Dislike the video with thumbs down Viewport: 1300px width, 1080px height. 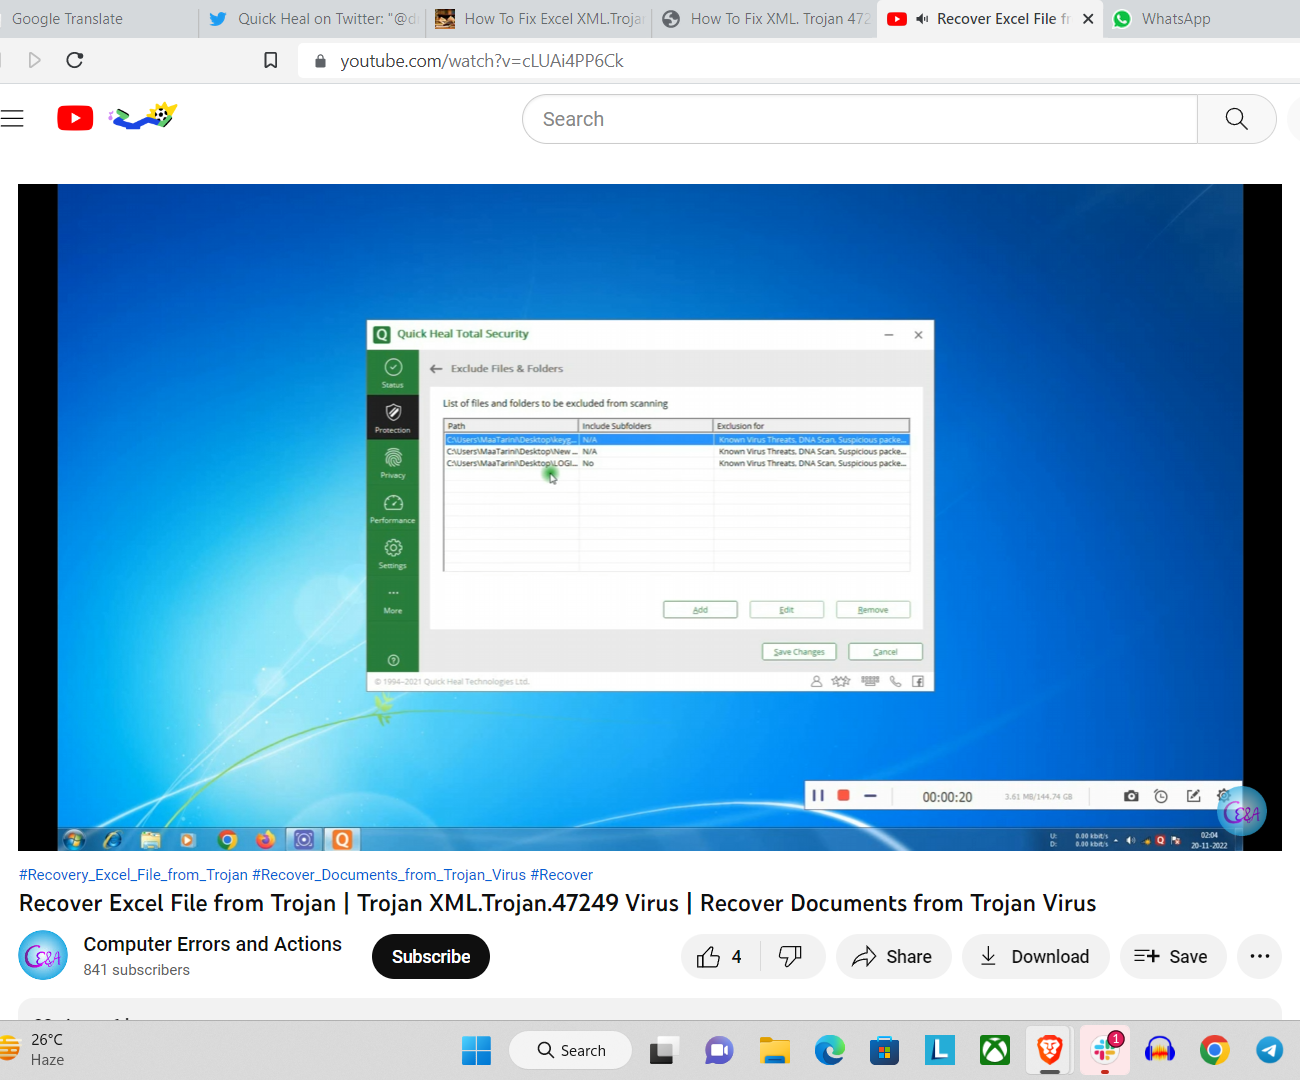click(791, 957)
